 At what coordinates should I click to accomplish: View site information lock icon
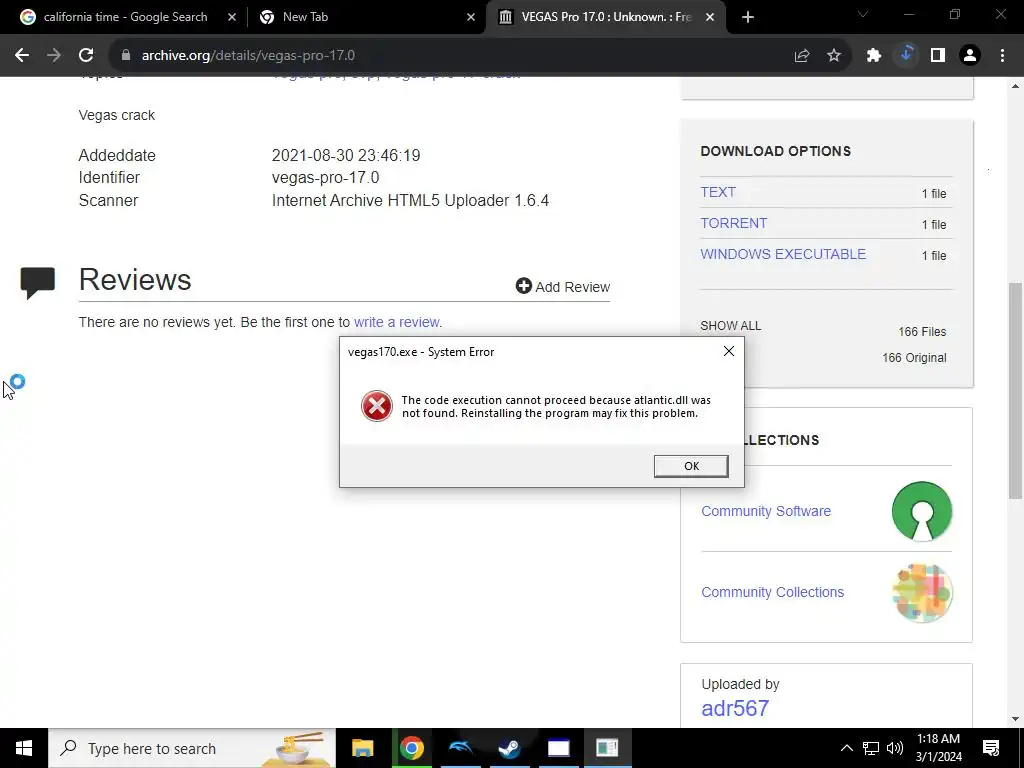click(126, 56)
